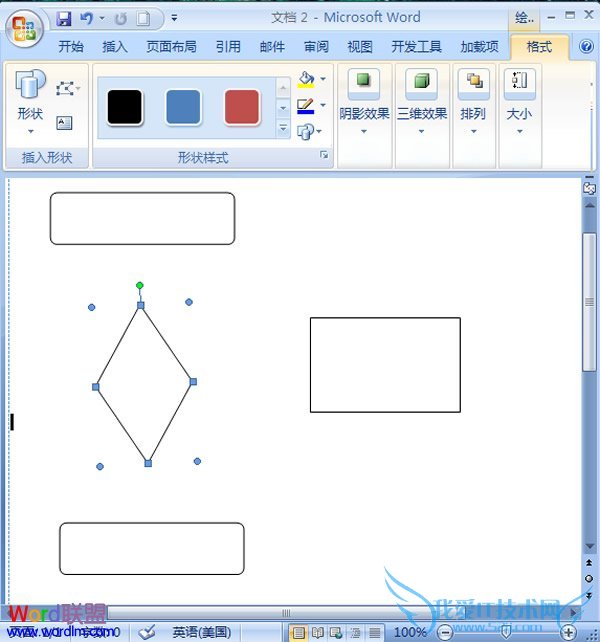
Task: Open the 视图 tab
Action: click(x=360, y=47)
